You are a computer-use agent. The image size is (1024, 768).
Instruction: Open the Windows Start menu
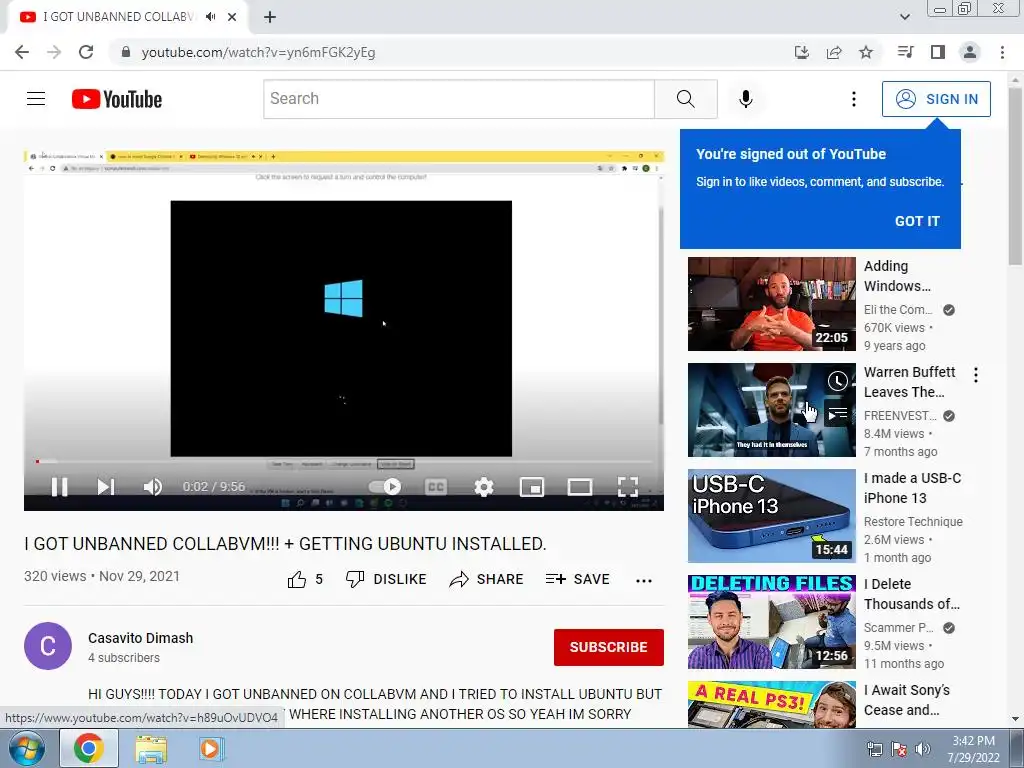point(27,748)
